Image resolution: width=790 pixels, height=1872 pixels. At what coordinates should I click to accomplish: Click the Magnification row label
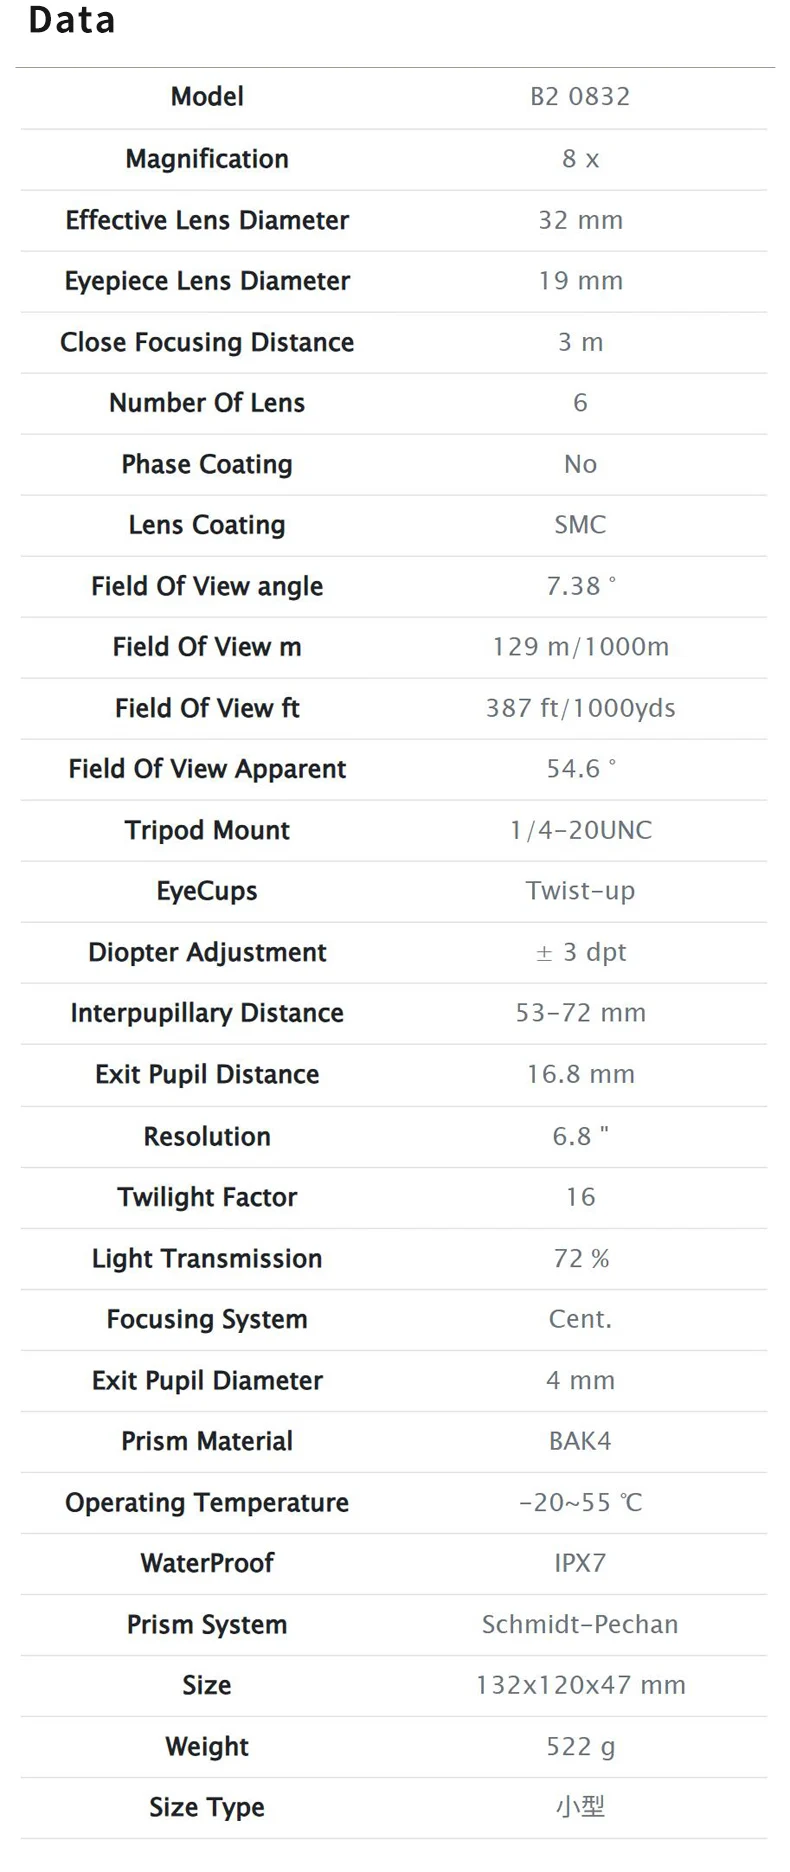point(207,159)
